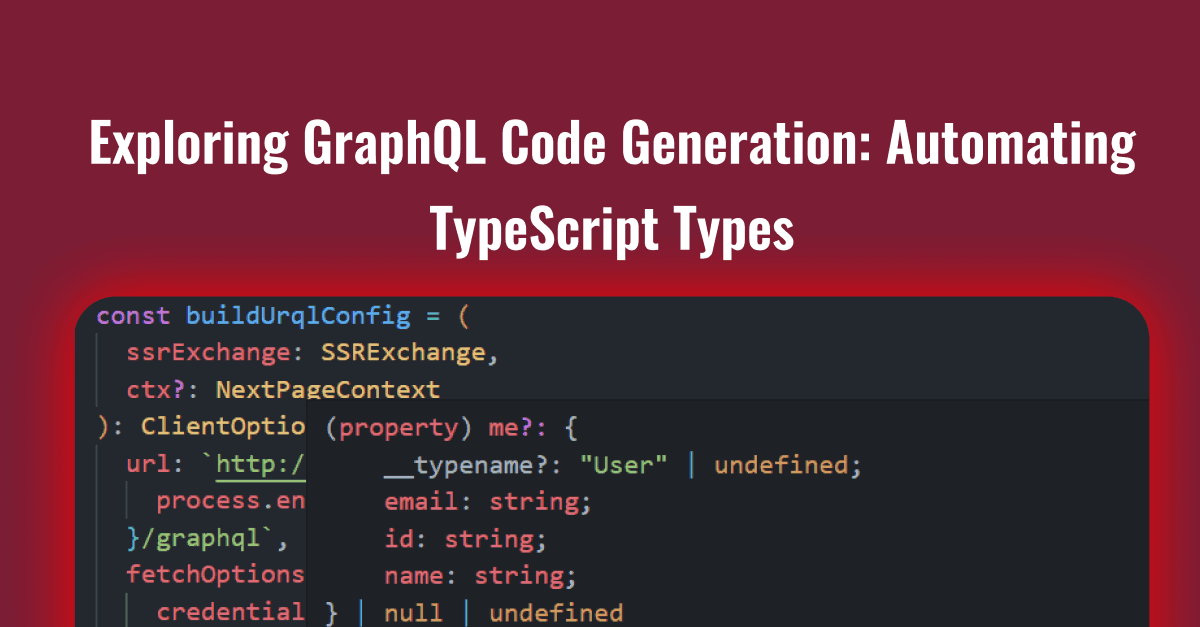Click the }/graphql` string ending
This screenshot has height=627, width=1200.
coord(207,539)
